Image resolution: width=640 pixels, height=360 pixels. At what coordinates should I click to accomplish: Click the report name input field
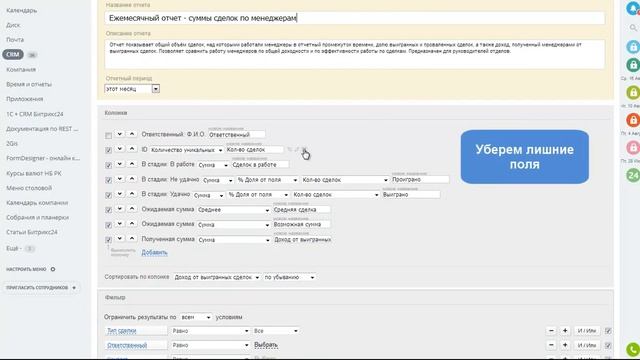[355, 18]
